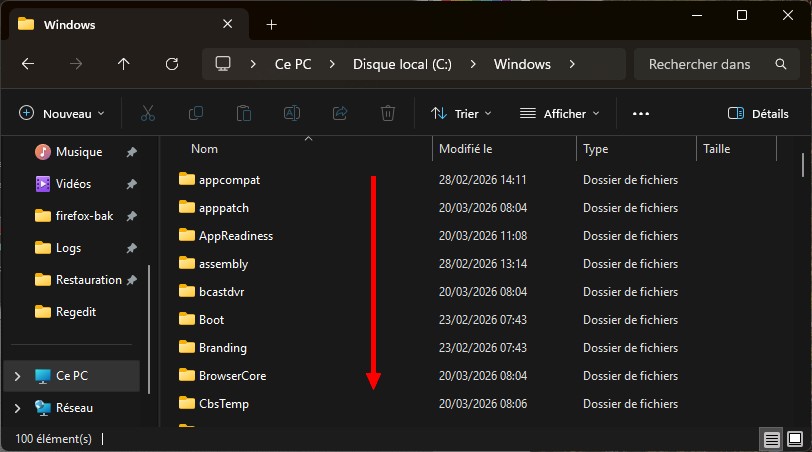Toggle the Détails pane
The height and width of the screenshot is (452, 812).
(x=758, y=113)
